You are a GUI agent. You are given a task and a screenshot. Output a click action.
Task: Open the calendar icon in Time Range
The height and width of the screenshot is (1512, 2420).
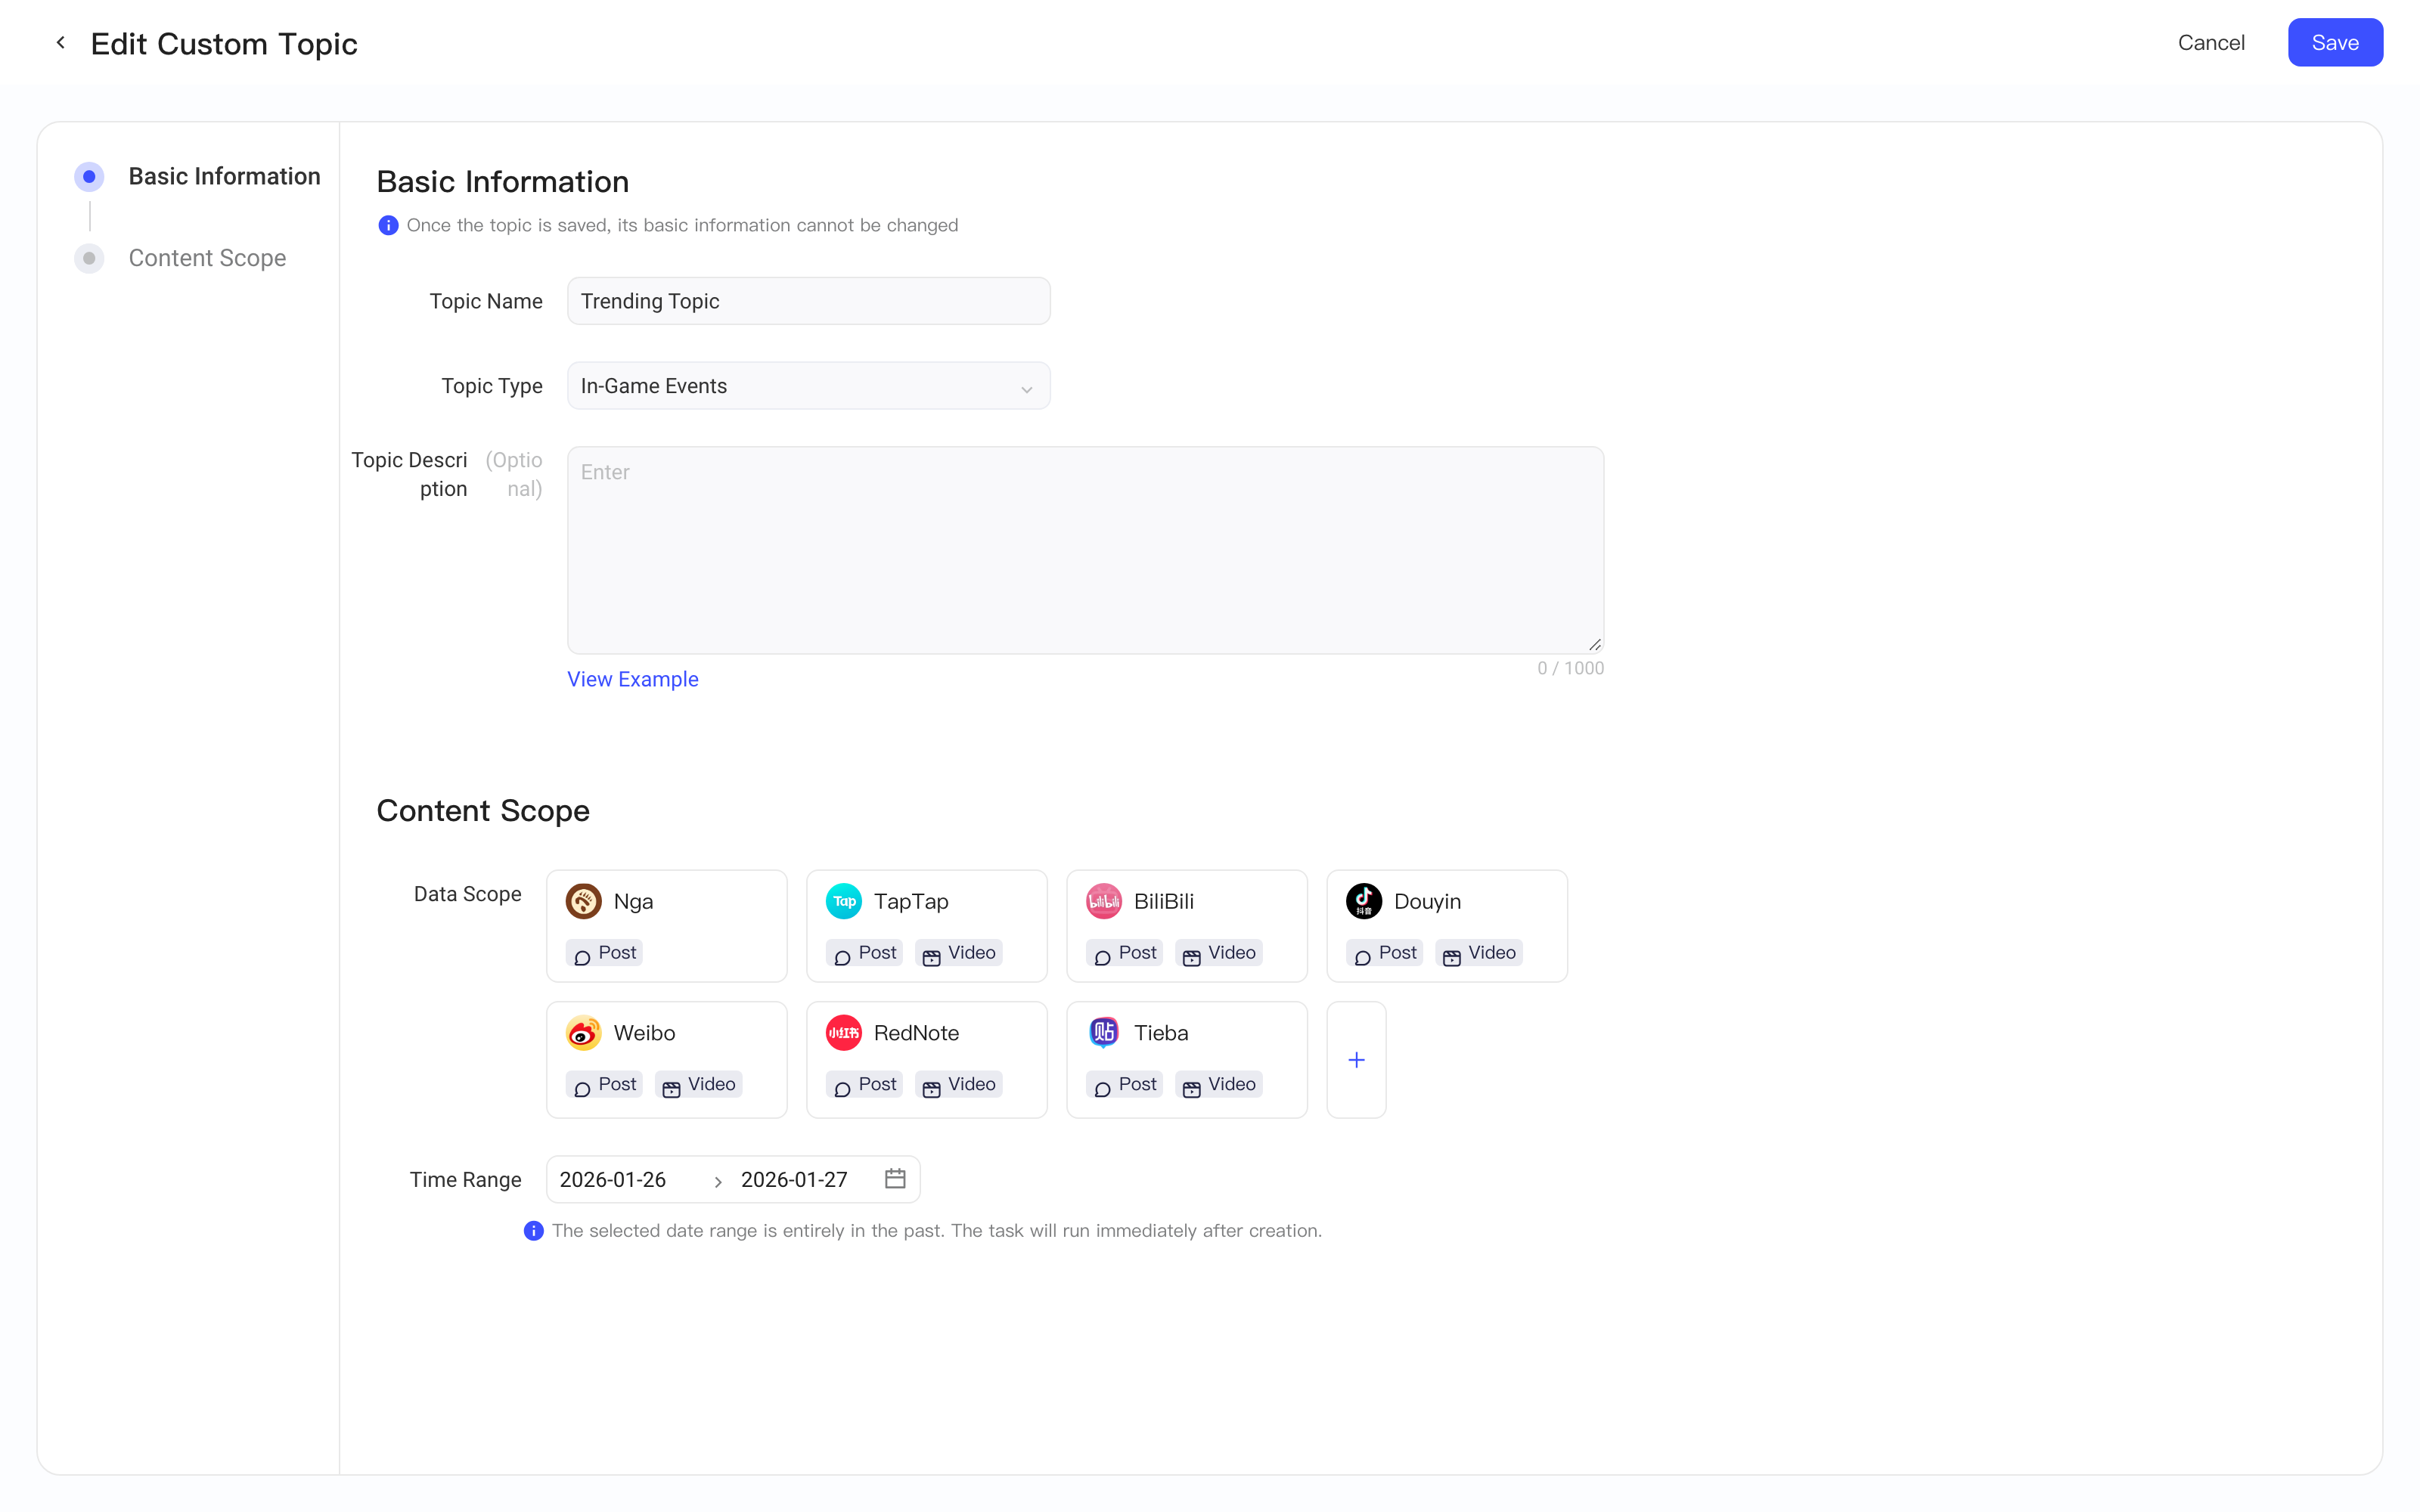pyautogui.click(x=895, y=1179)
